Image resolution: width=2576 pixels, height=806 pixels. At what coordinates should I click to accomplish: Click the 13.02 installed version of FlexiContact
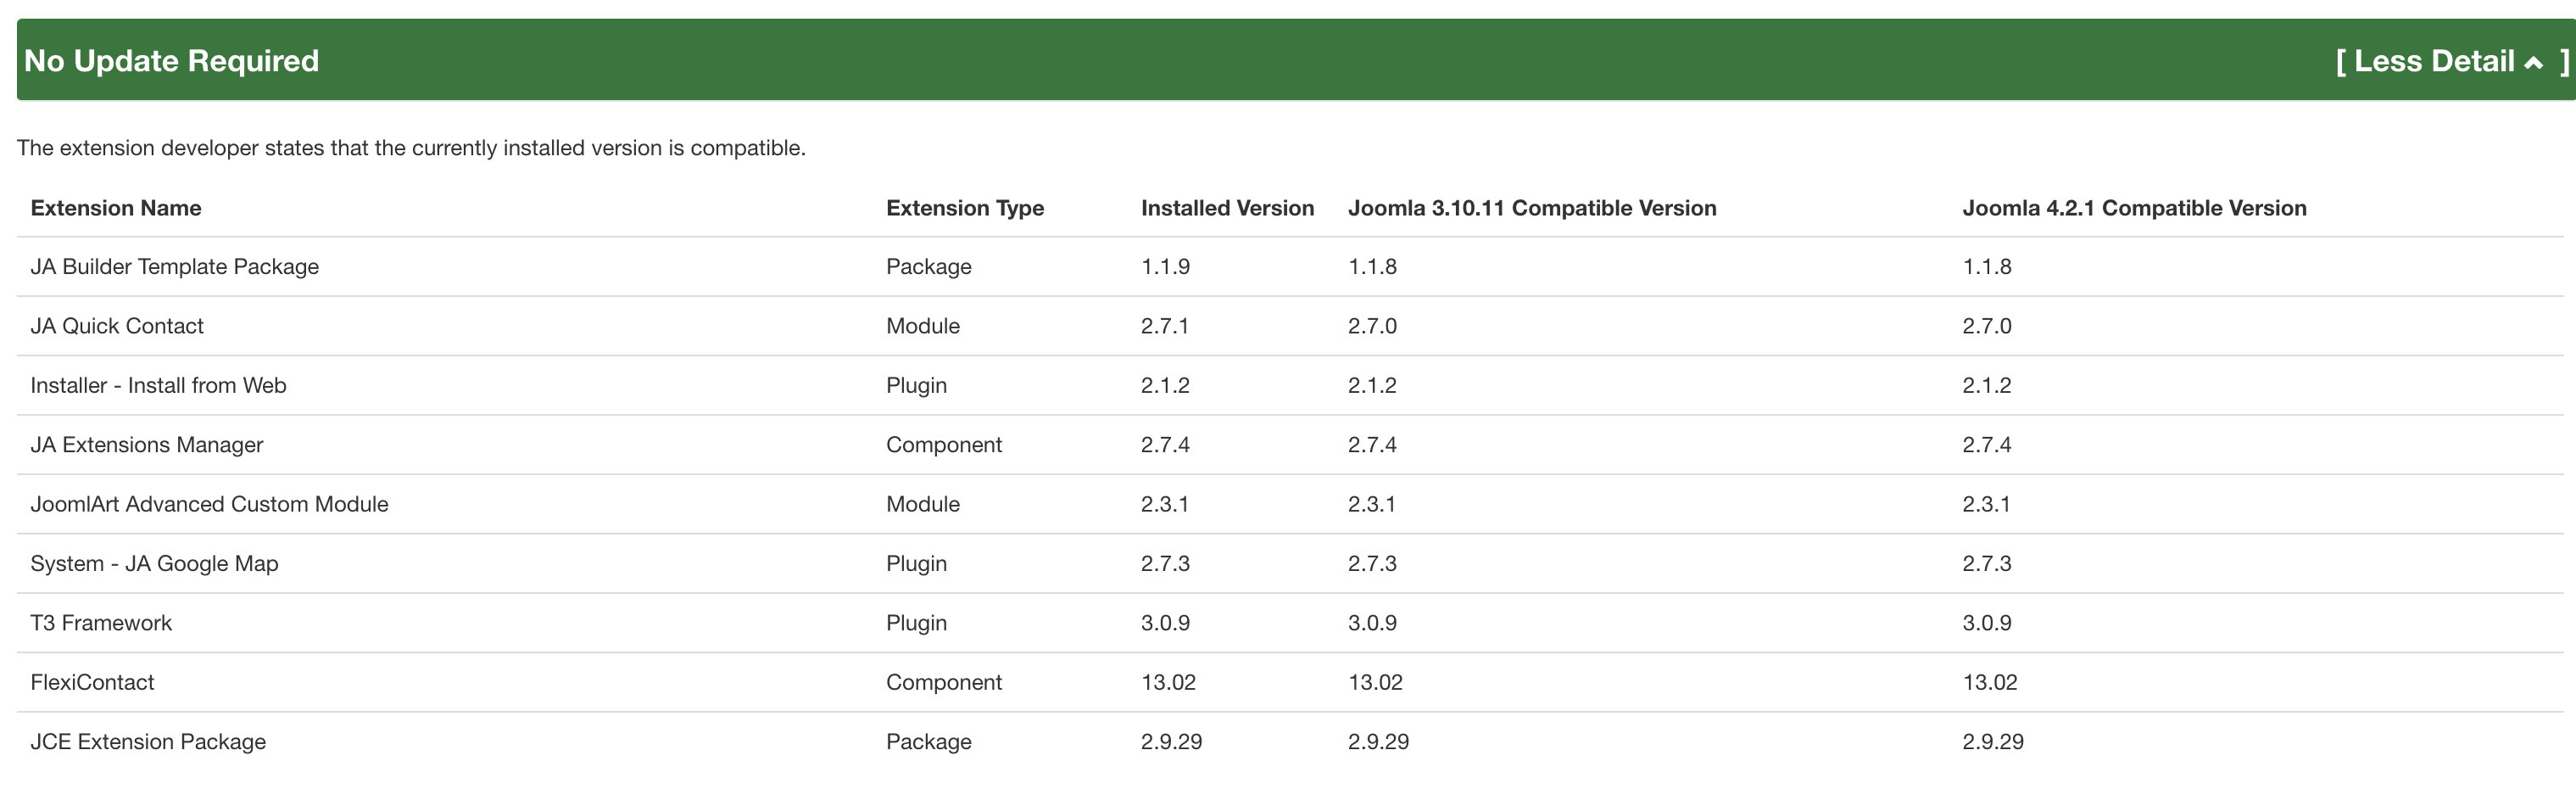(1168, 682)
